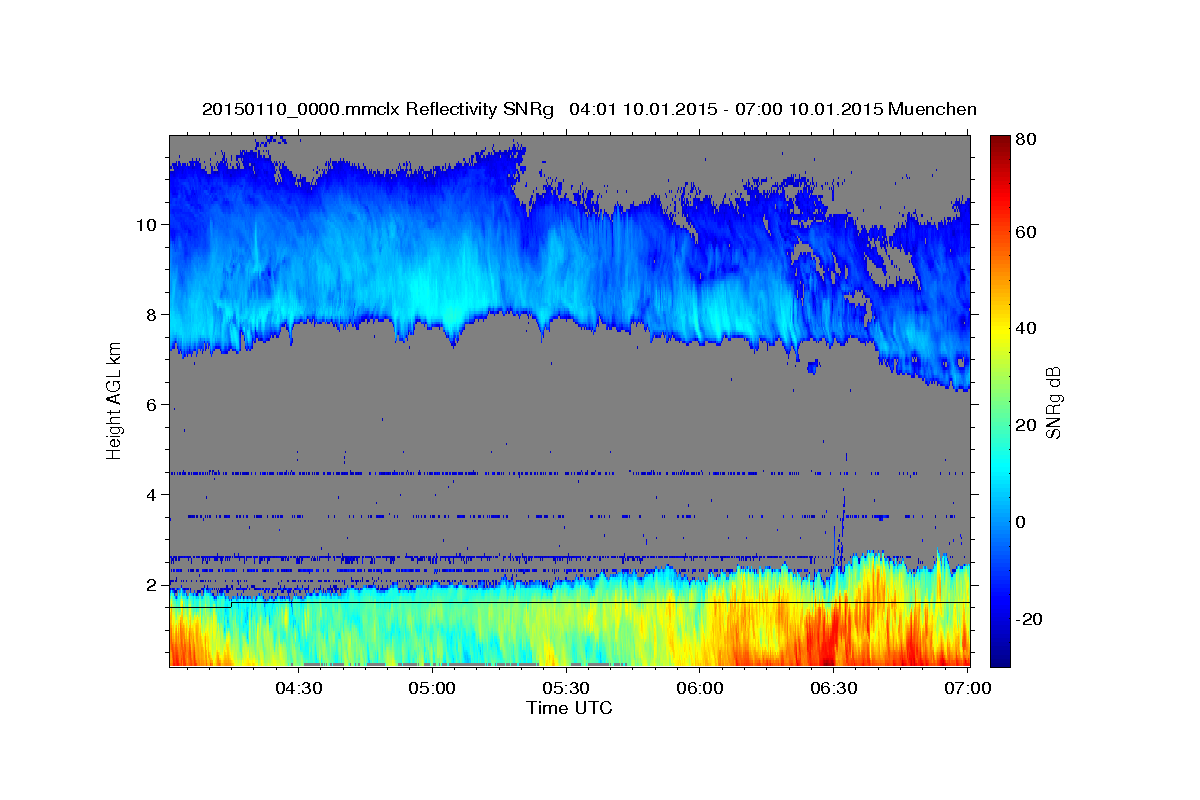
Task: Click the 'Height AGL km' y-axis label
Action: coord(114,402)
